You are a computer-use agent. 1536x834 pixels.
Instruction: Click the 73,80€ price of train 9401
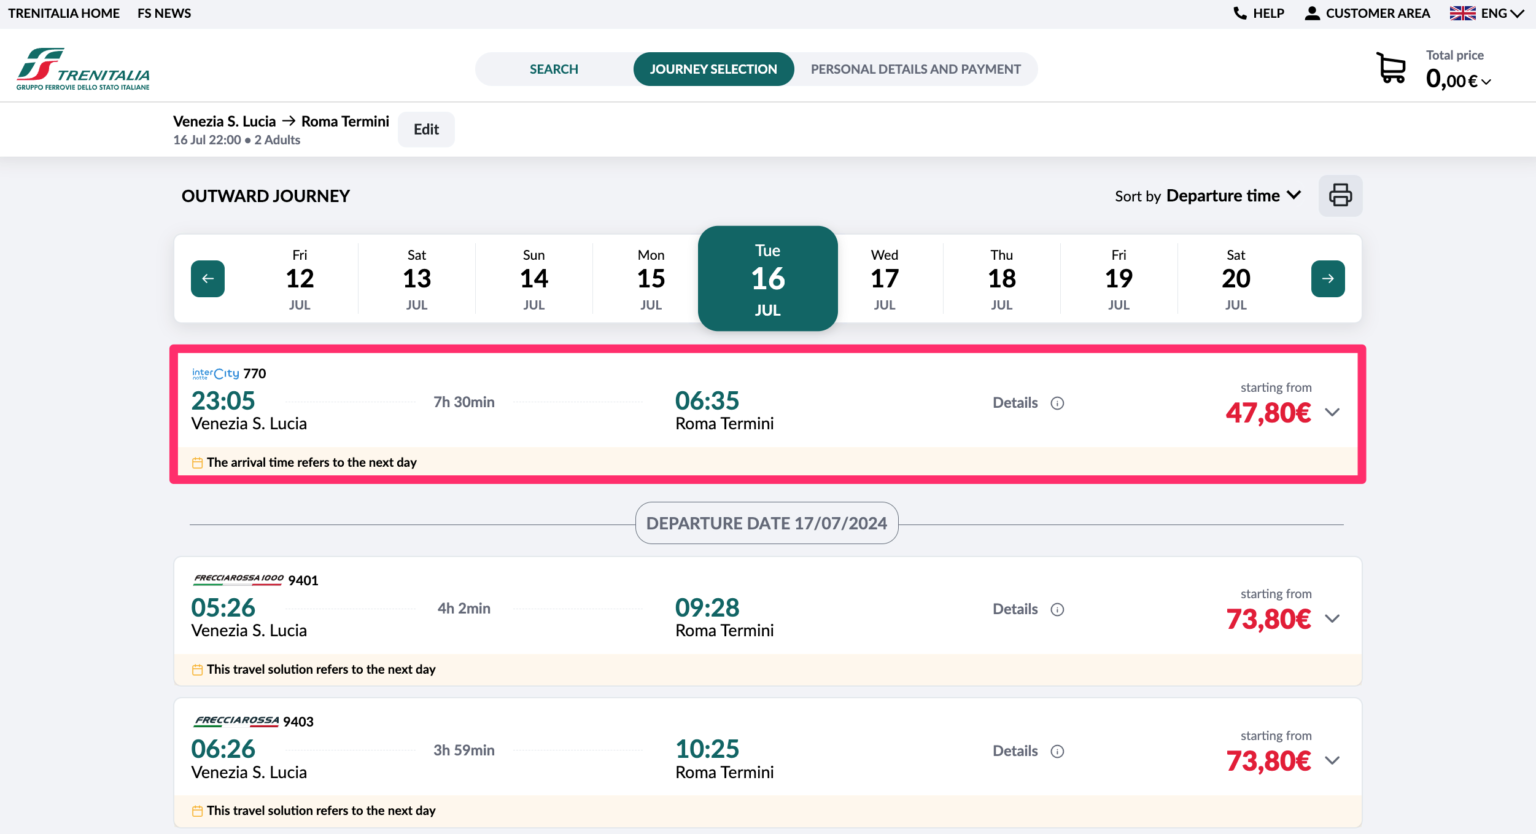pyautogui.click(x=1268, y=619)
